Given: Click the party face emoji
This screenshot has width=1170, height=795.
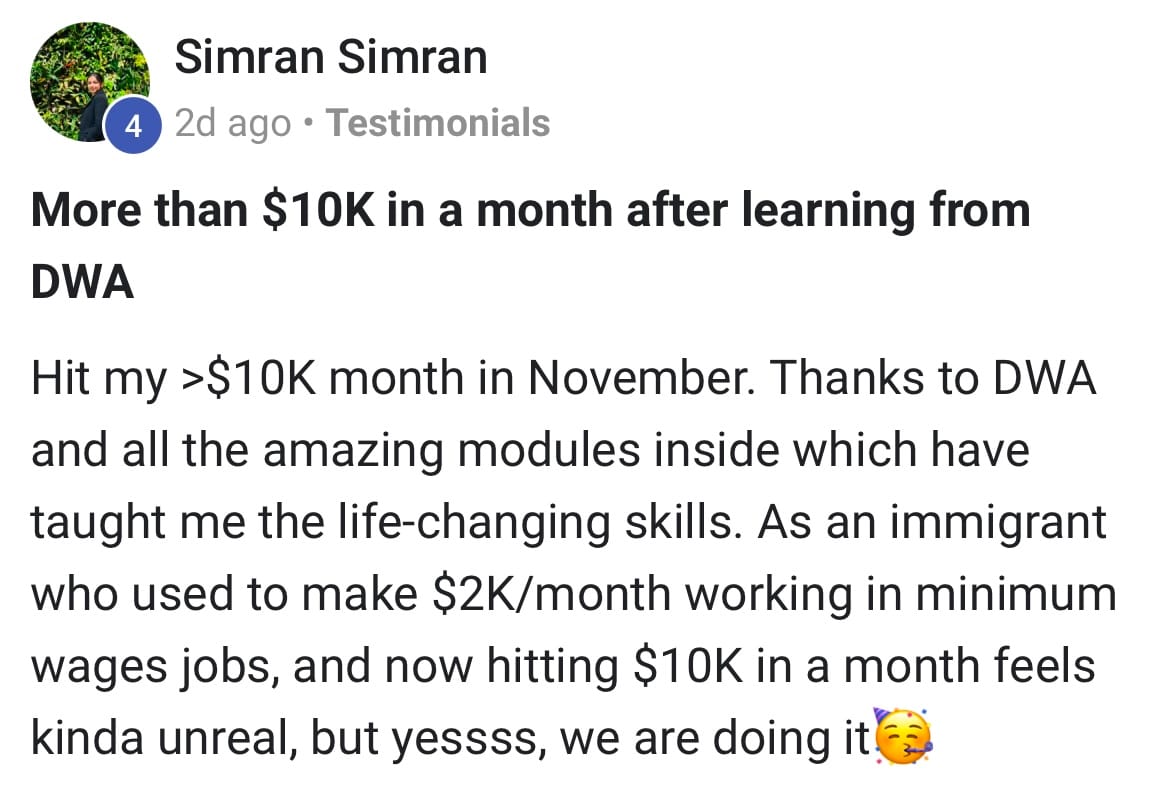Looking at the screenshot, I should point(903,738).
